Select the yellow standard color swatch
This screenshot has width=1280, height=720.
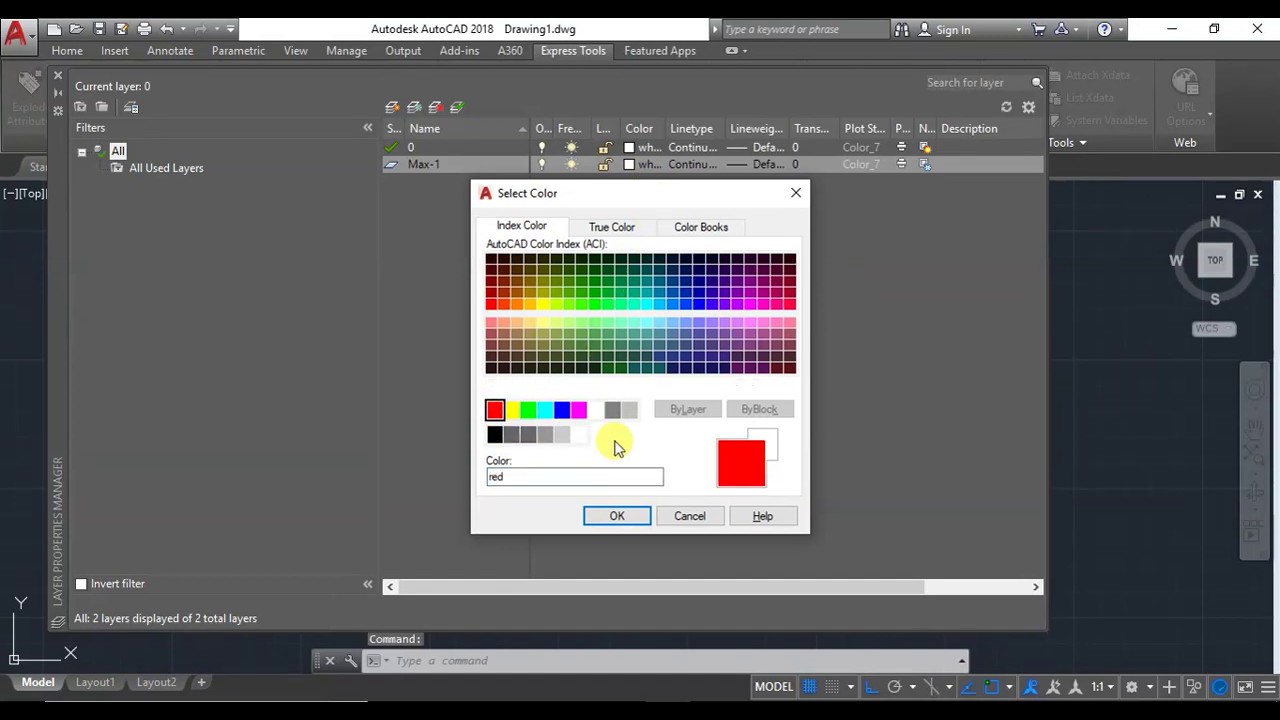[512, 410]
